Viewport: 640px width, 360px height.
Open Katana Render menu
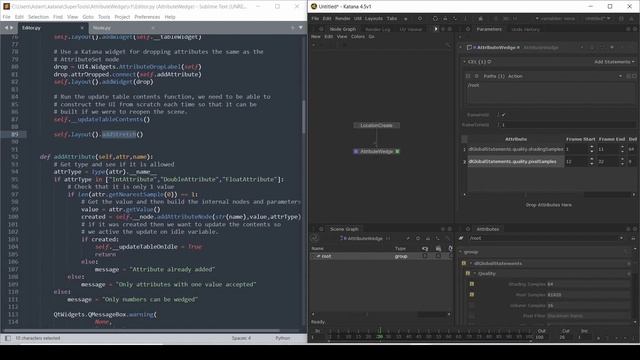[342, 18]
